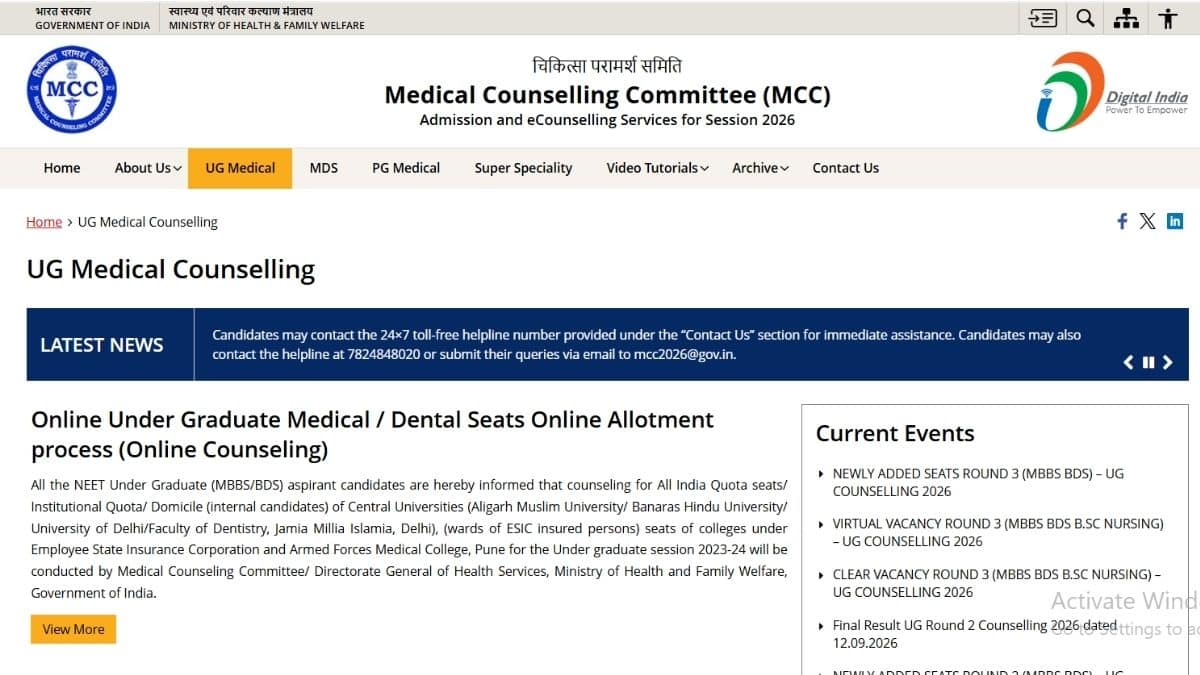Expand the Video Tutorials dropdown

click(657, 168)
